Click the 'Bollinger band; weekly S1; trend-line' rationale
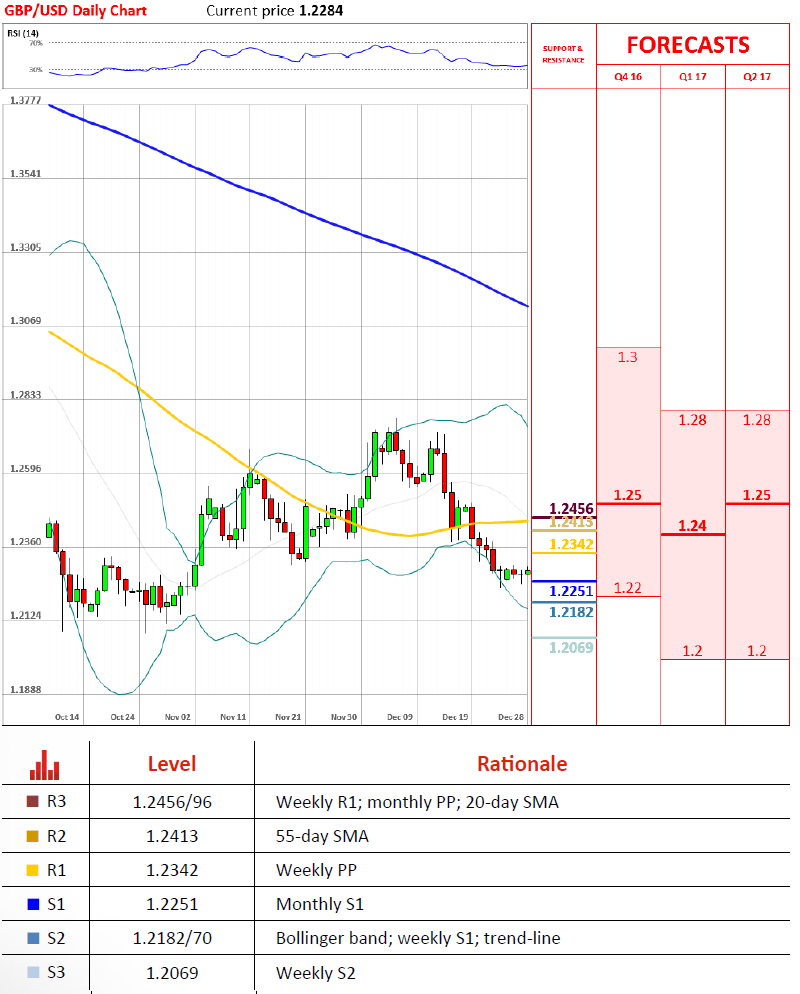 (x=418, y=938)
